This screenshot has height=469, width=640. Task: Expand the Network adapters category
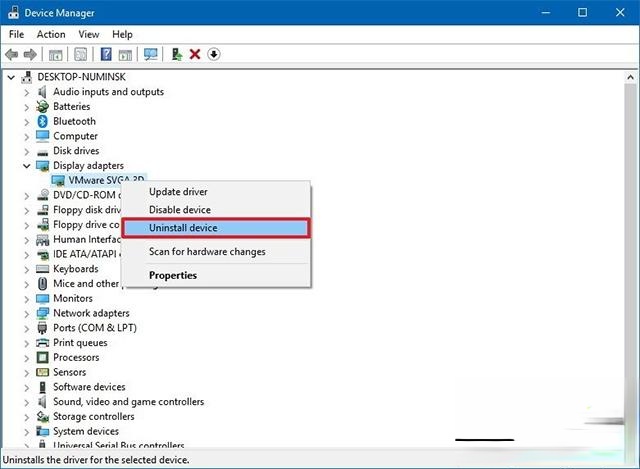coord(27,313)
